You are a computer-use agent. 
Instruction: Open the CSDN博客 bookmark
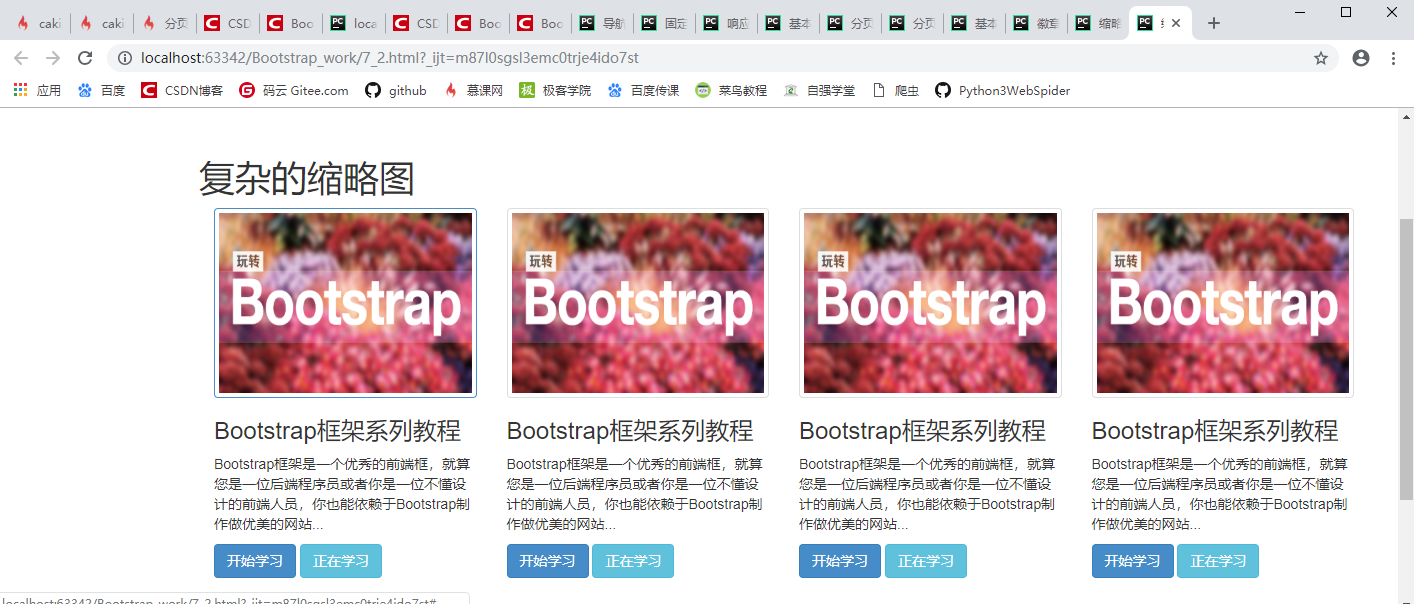[183, 89]
